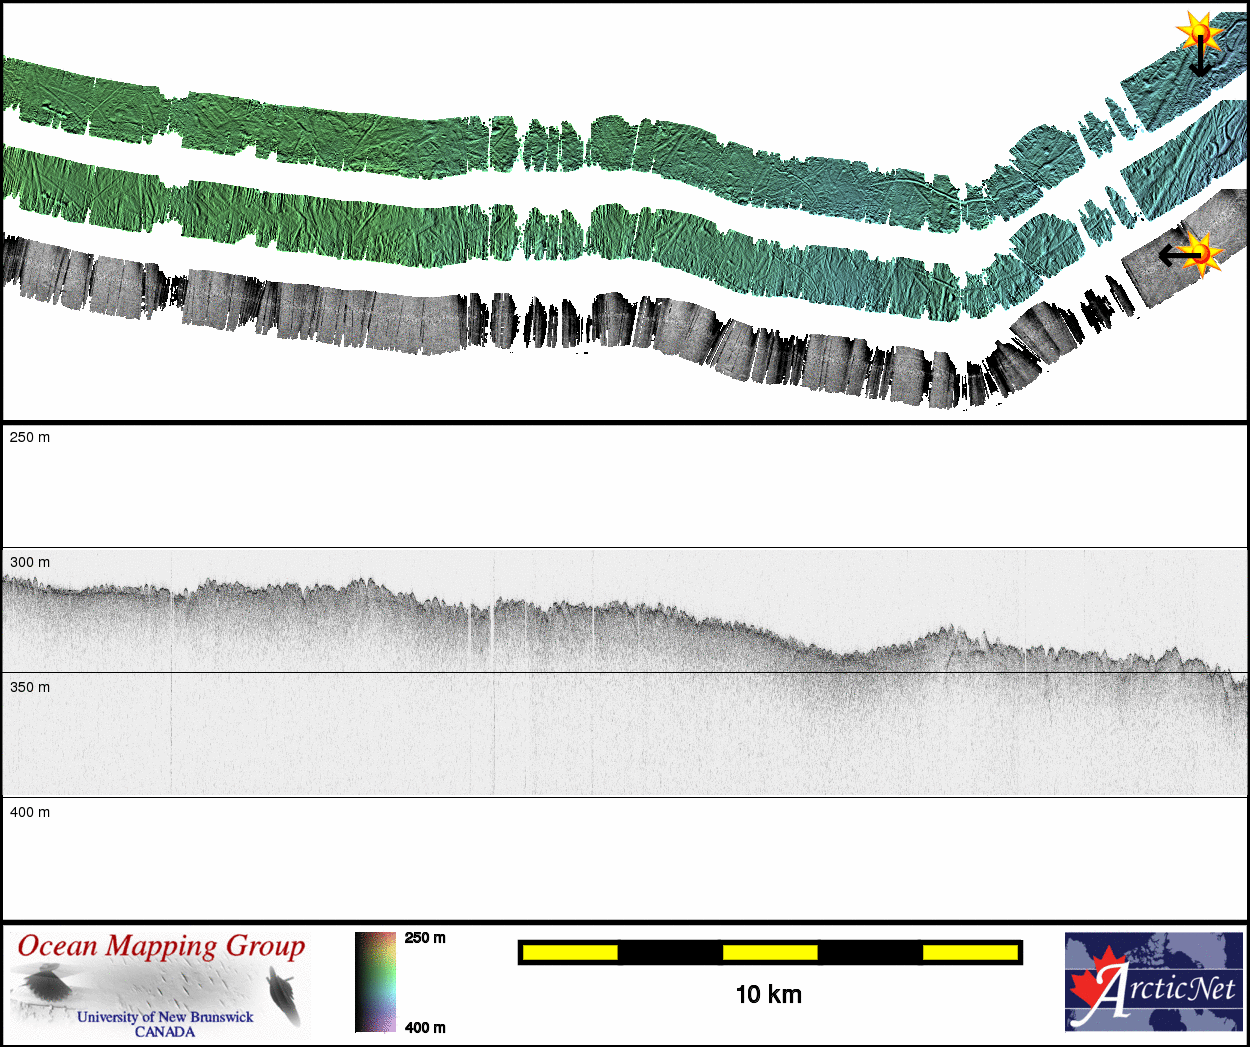This screenshot has width=1250, height=1047.
Task: Click the '400 m' depth label on the profile
Action: [30, 812]
